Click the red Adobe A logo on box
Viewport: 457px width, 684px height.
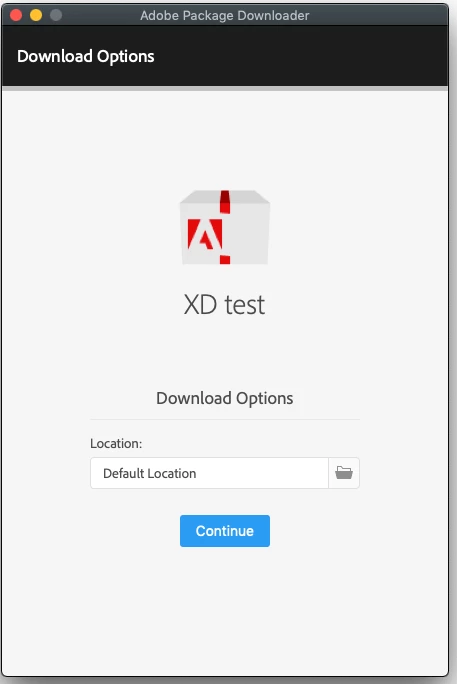(x=205, y=234)
